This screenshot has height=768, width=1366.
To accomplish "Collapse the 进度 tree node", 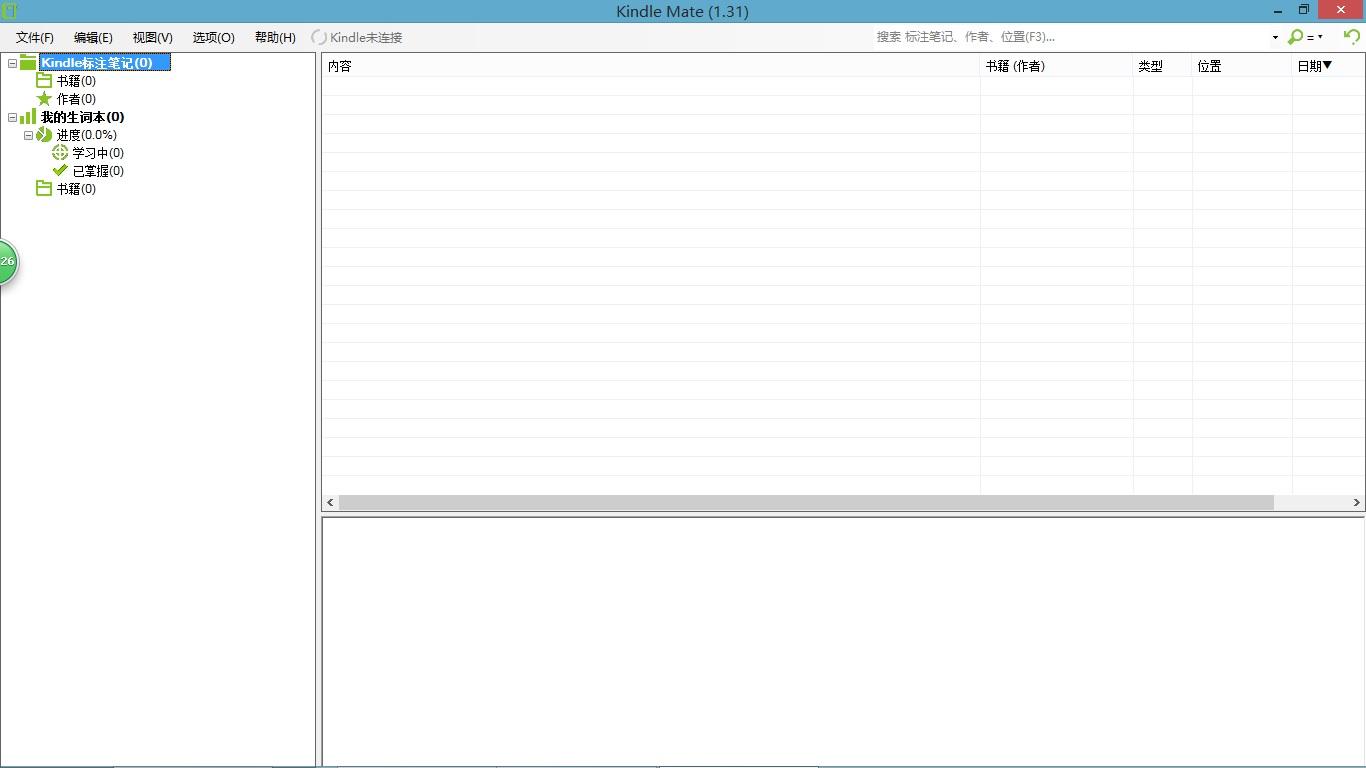I will pyautogui.click(x=28, y=135).
